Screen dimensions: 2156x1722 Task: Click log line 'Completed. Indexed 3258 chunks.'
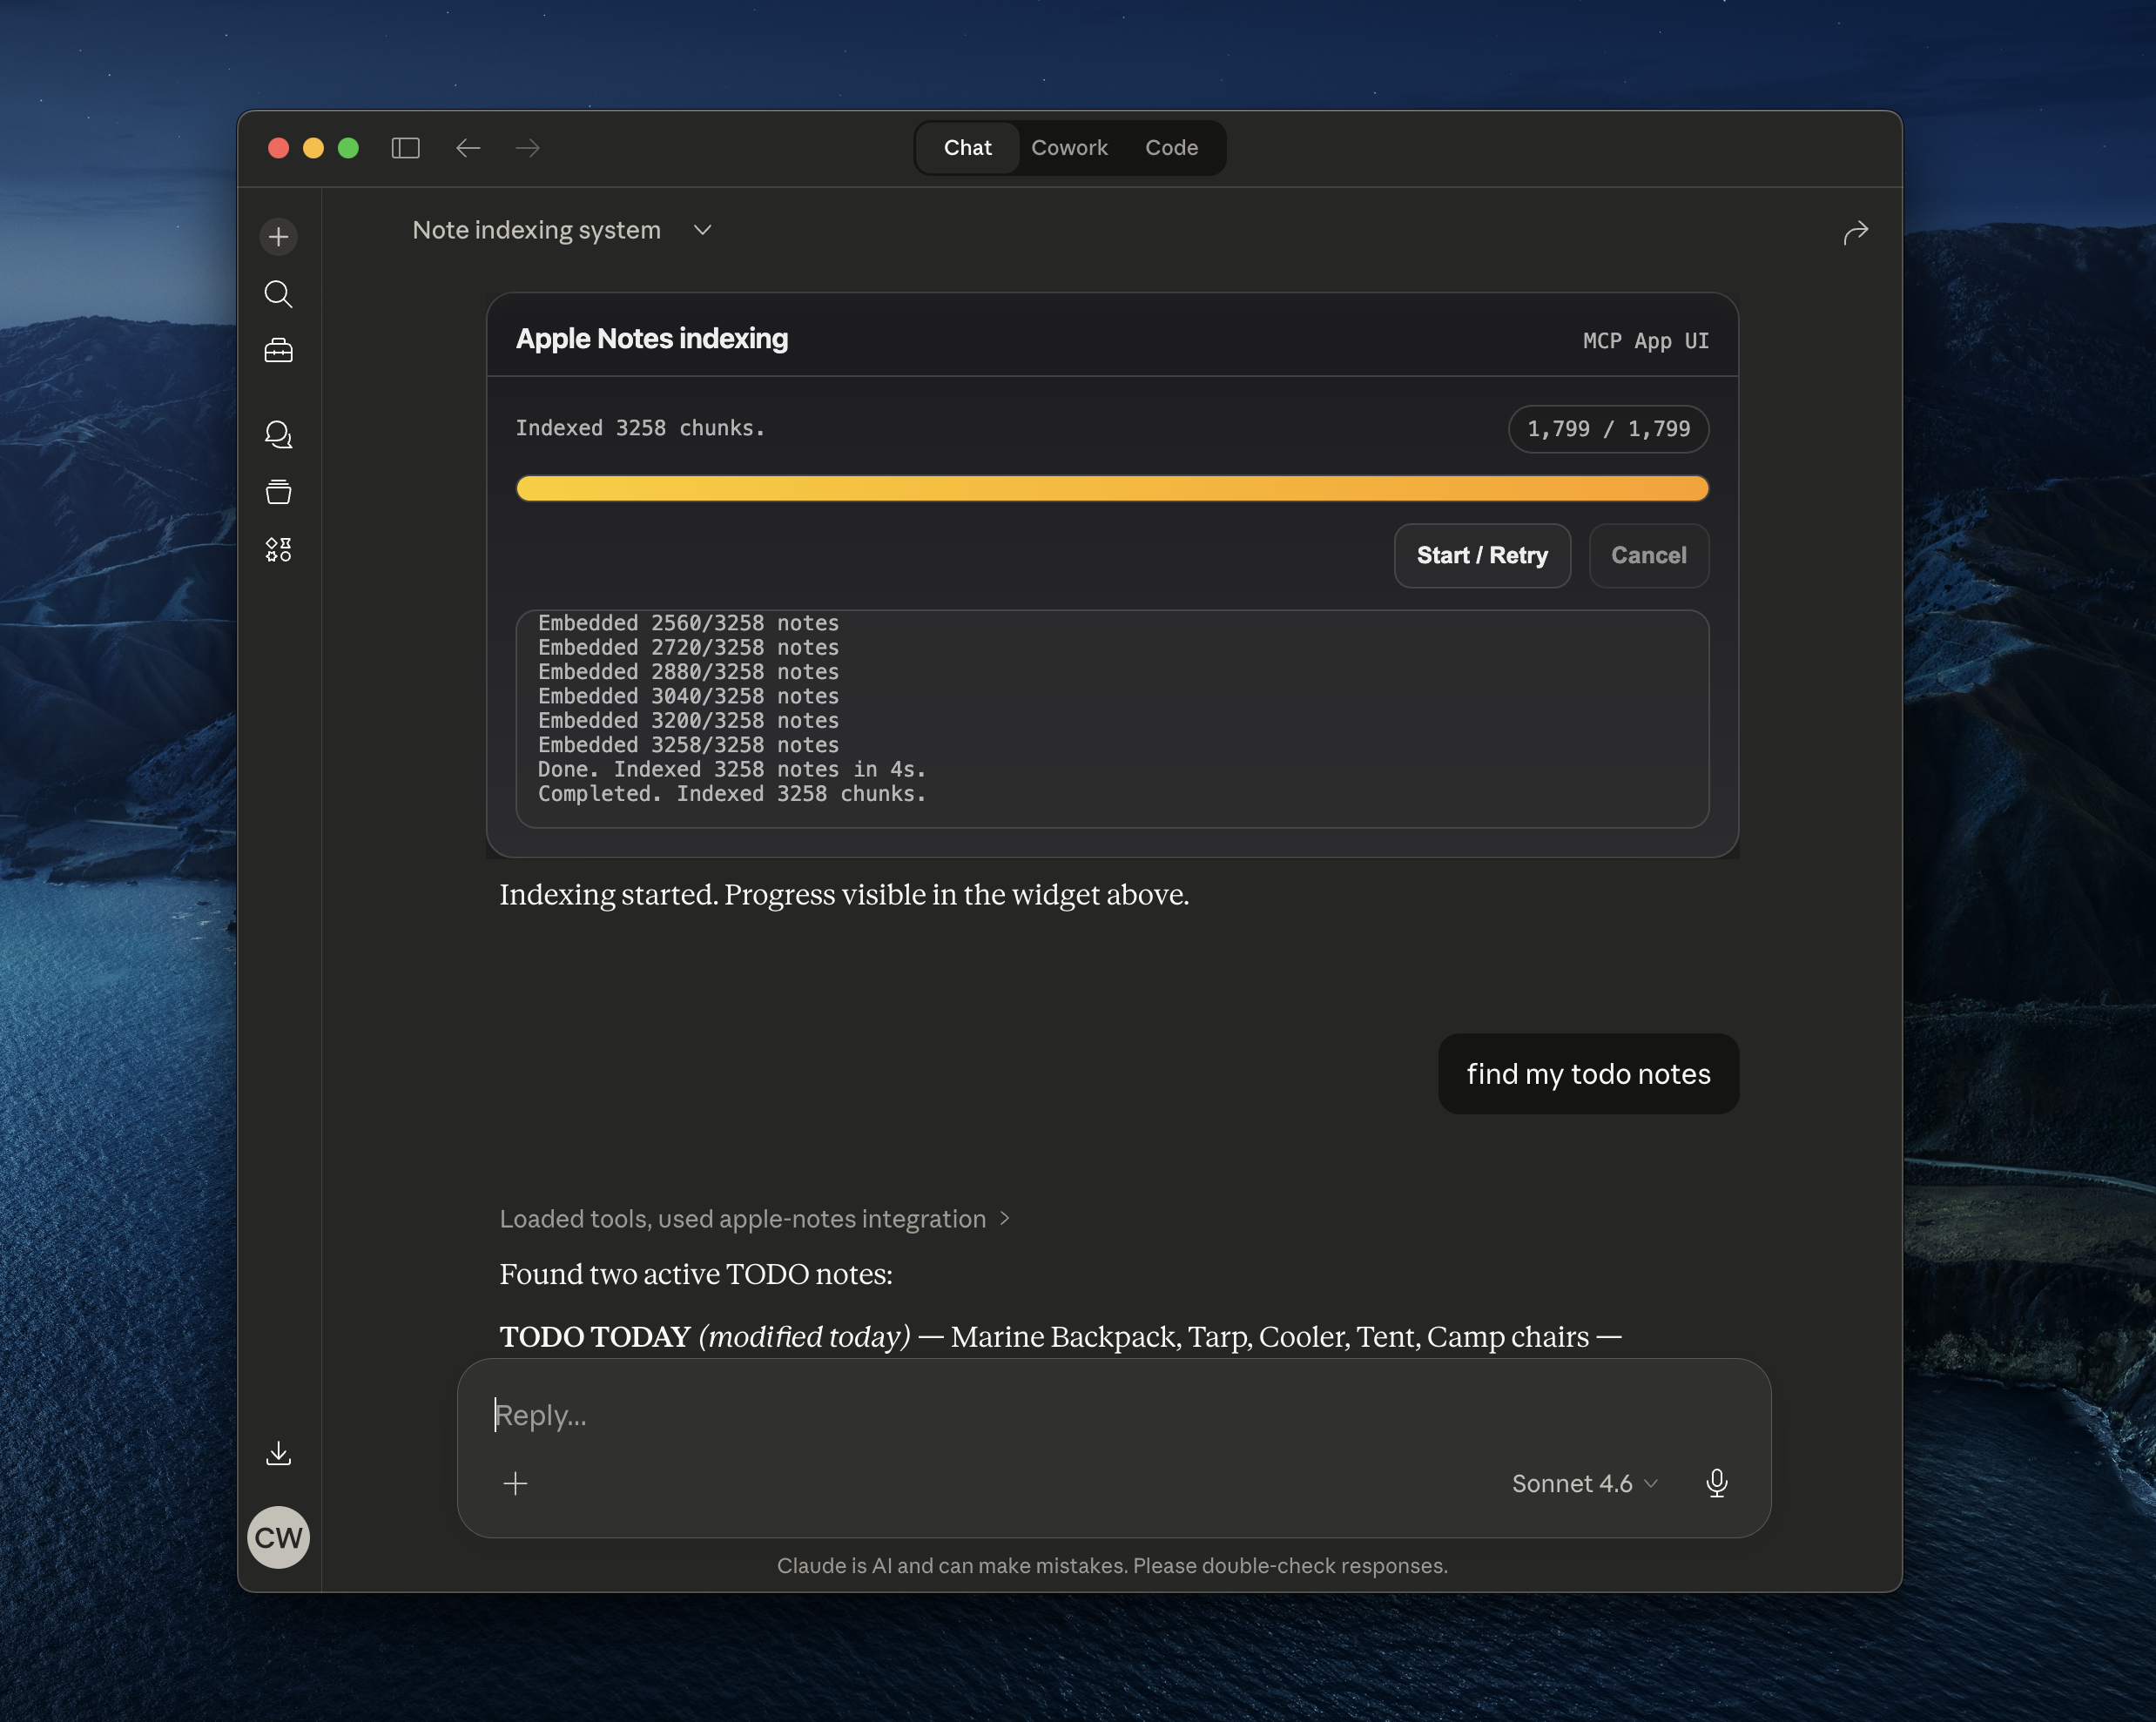coord(732,793)
